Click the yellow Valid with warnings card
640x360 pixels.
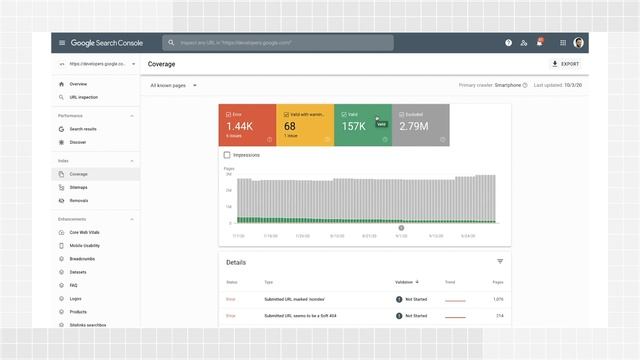(305, 125)
